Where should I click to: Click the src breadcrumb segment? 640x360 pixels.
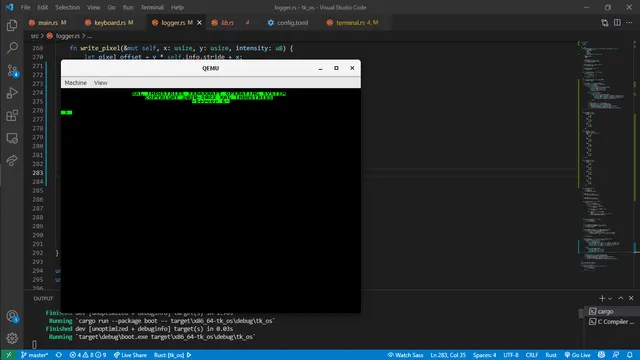coord(35,36)
